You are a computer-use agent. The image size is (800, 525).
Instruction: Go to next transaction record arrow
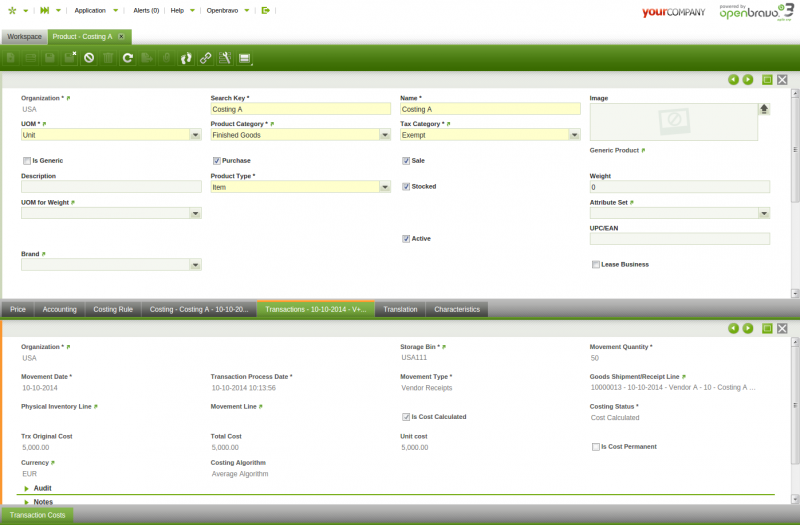[748, 328]
